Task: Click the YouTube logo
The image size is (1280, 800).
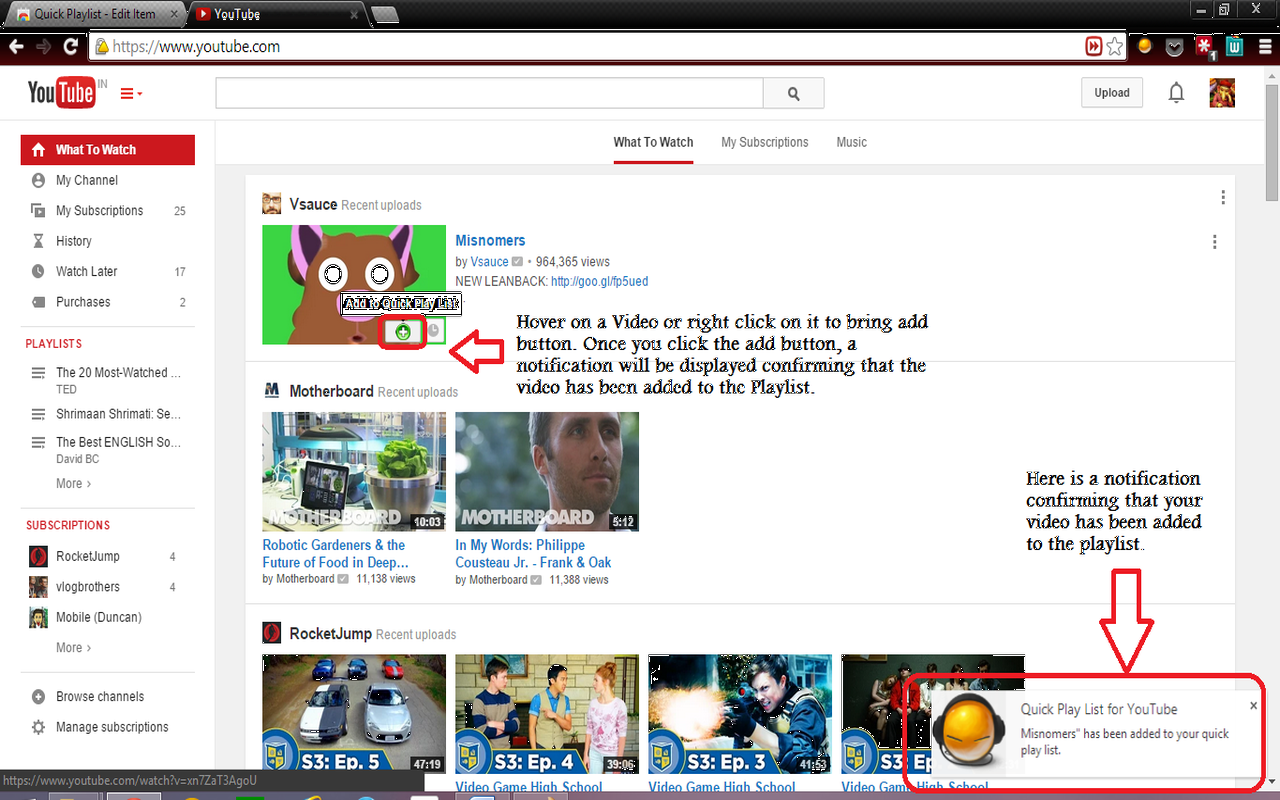Action: (61, 93)
